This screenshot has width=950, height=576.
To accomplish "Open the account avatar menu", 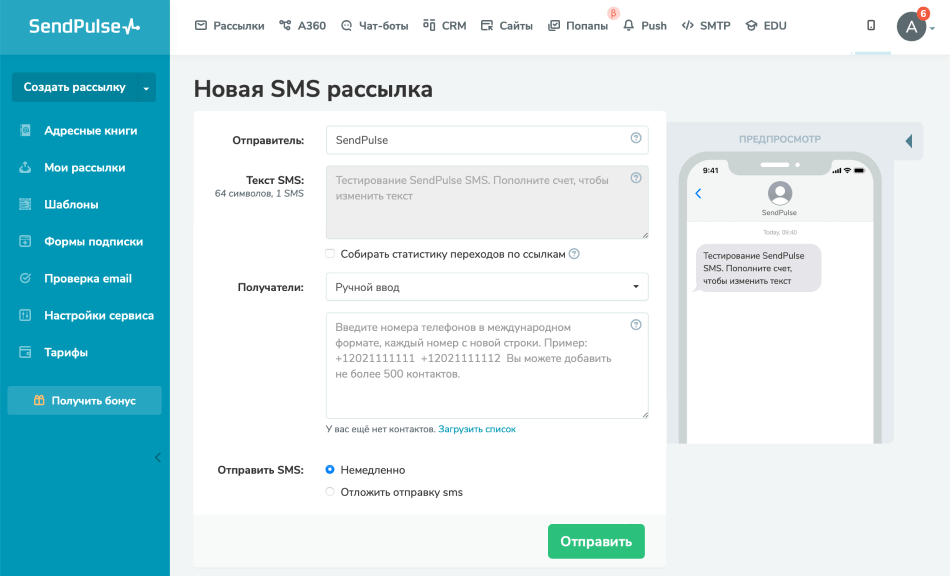I will [911, 27].
